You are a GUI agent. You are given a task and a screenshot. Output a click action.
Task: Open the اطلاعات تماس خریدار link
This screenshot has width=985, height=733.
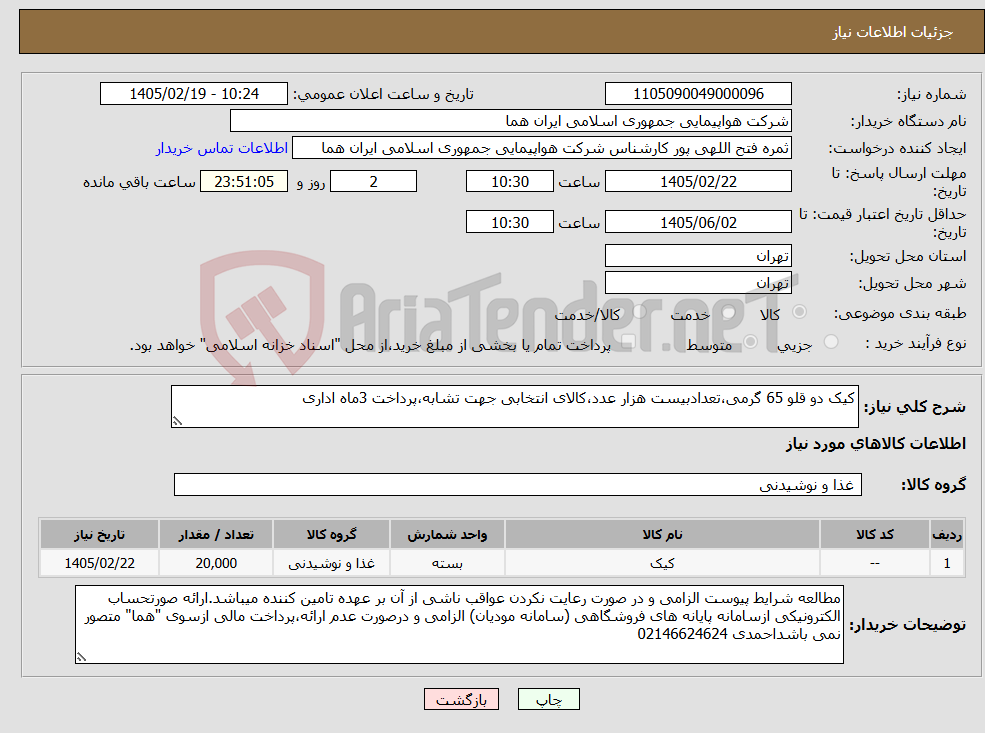pyautogui.click(x=222, y=148)
